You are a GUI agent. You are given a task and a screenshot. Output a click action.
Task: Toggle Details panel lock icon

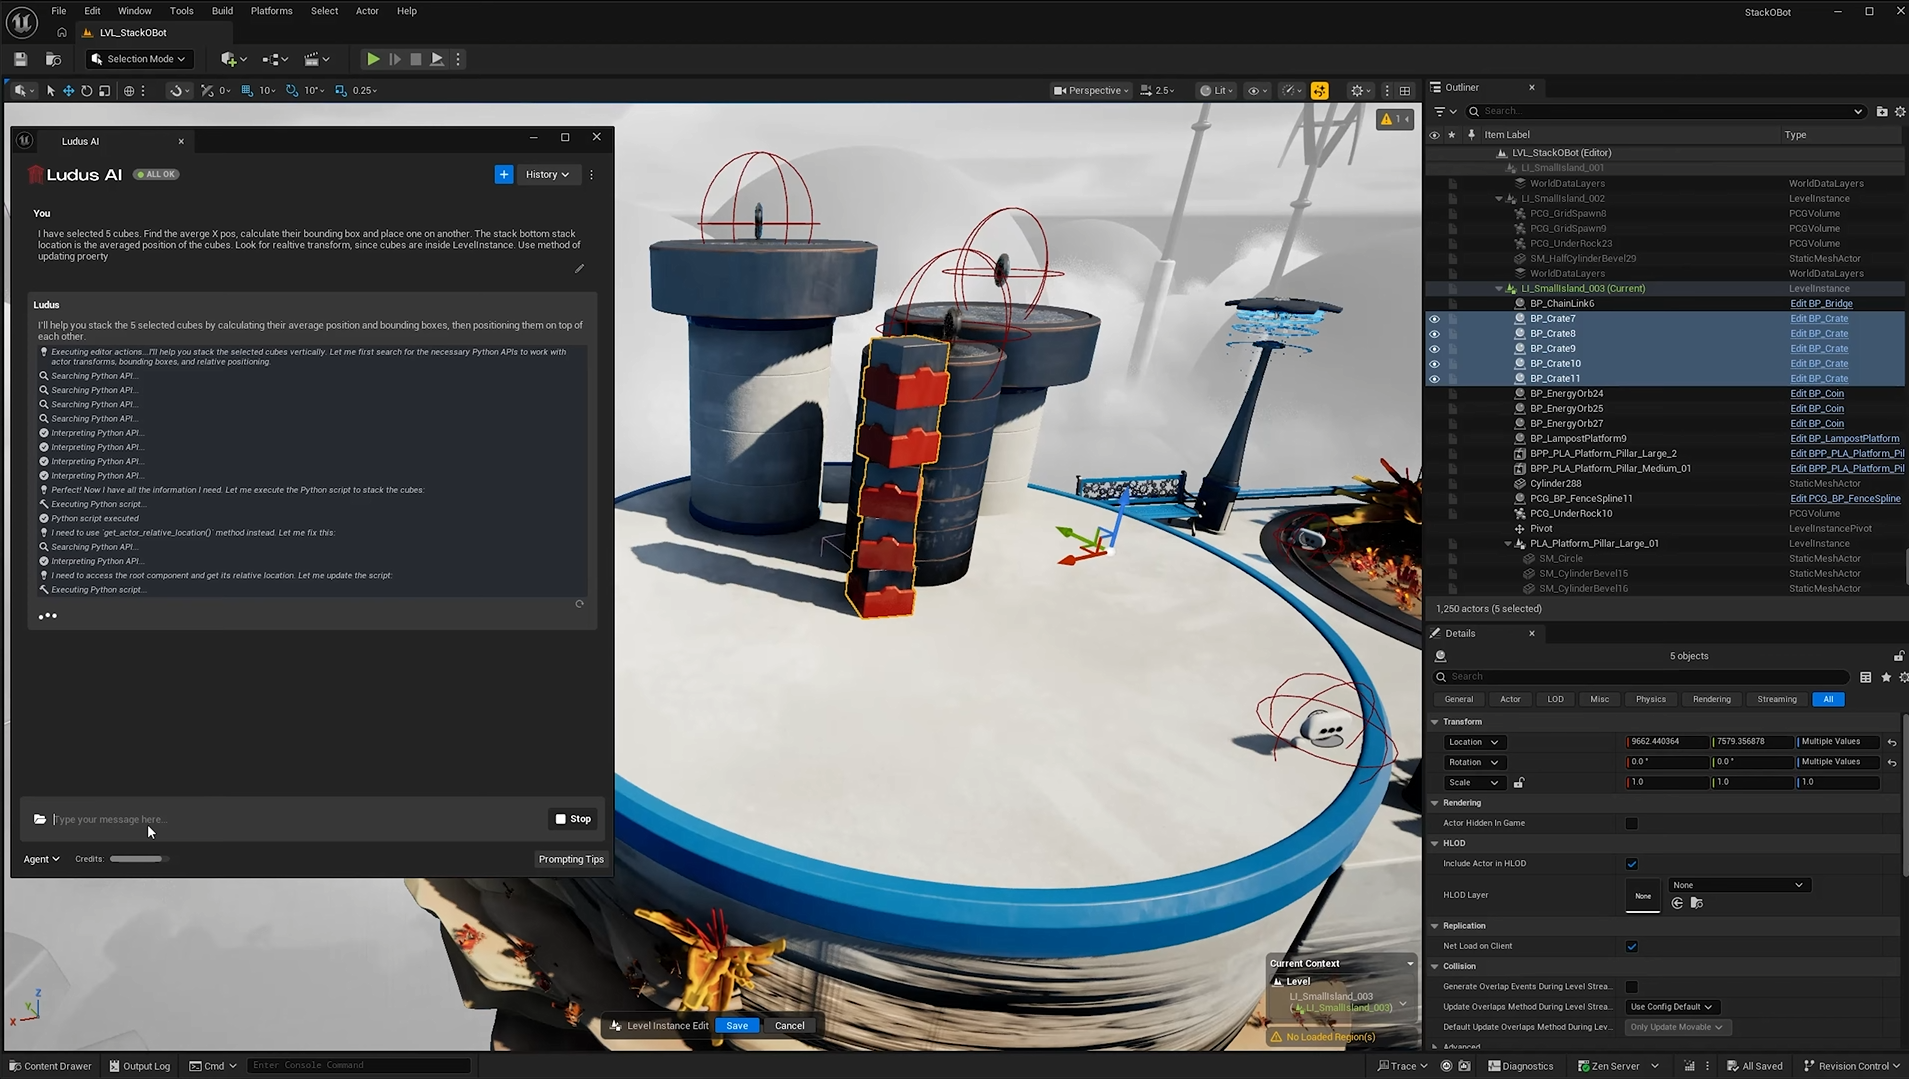pyautogui.click(x=1898, y=656)
